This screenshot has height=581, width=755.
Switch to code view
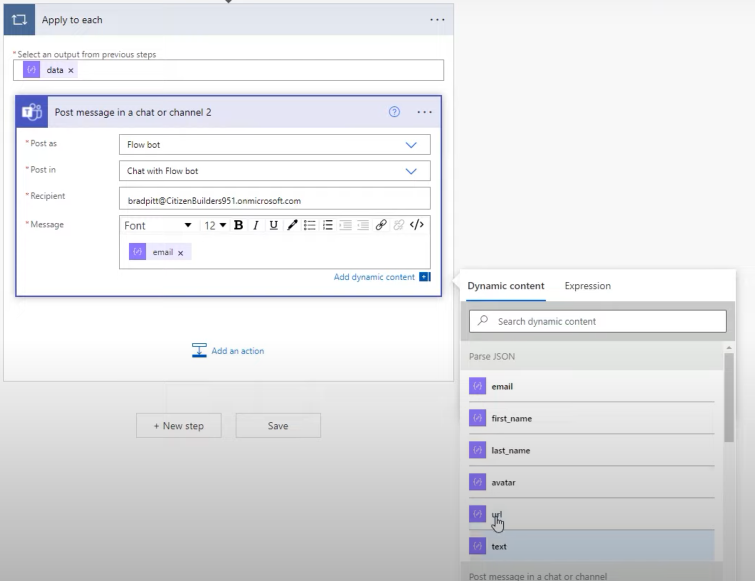pos(417,225)
